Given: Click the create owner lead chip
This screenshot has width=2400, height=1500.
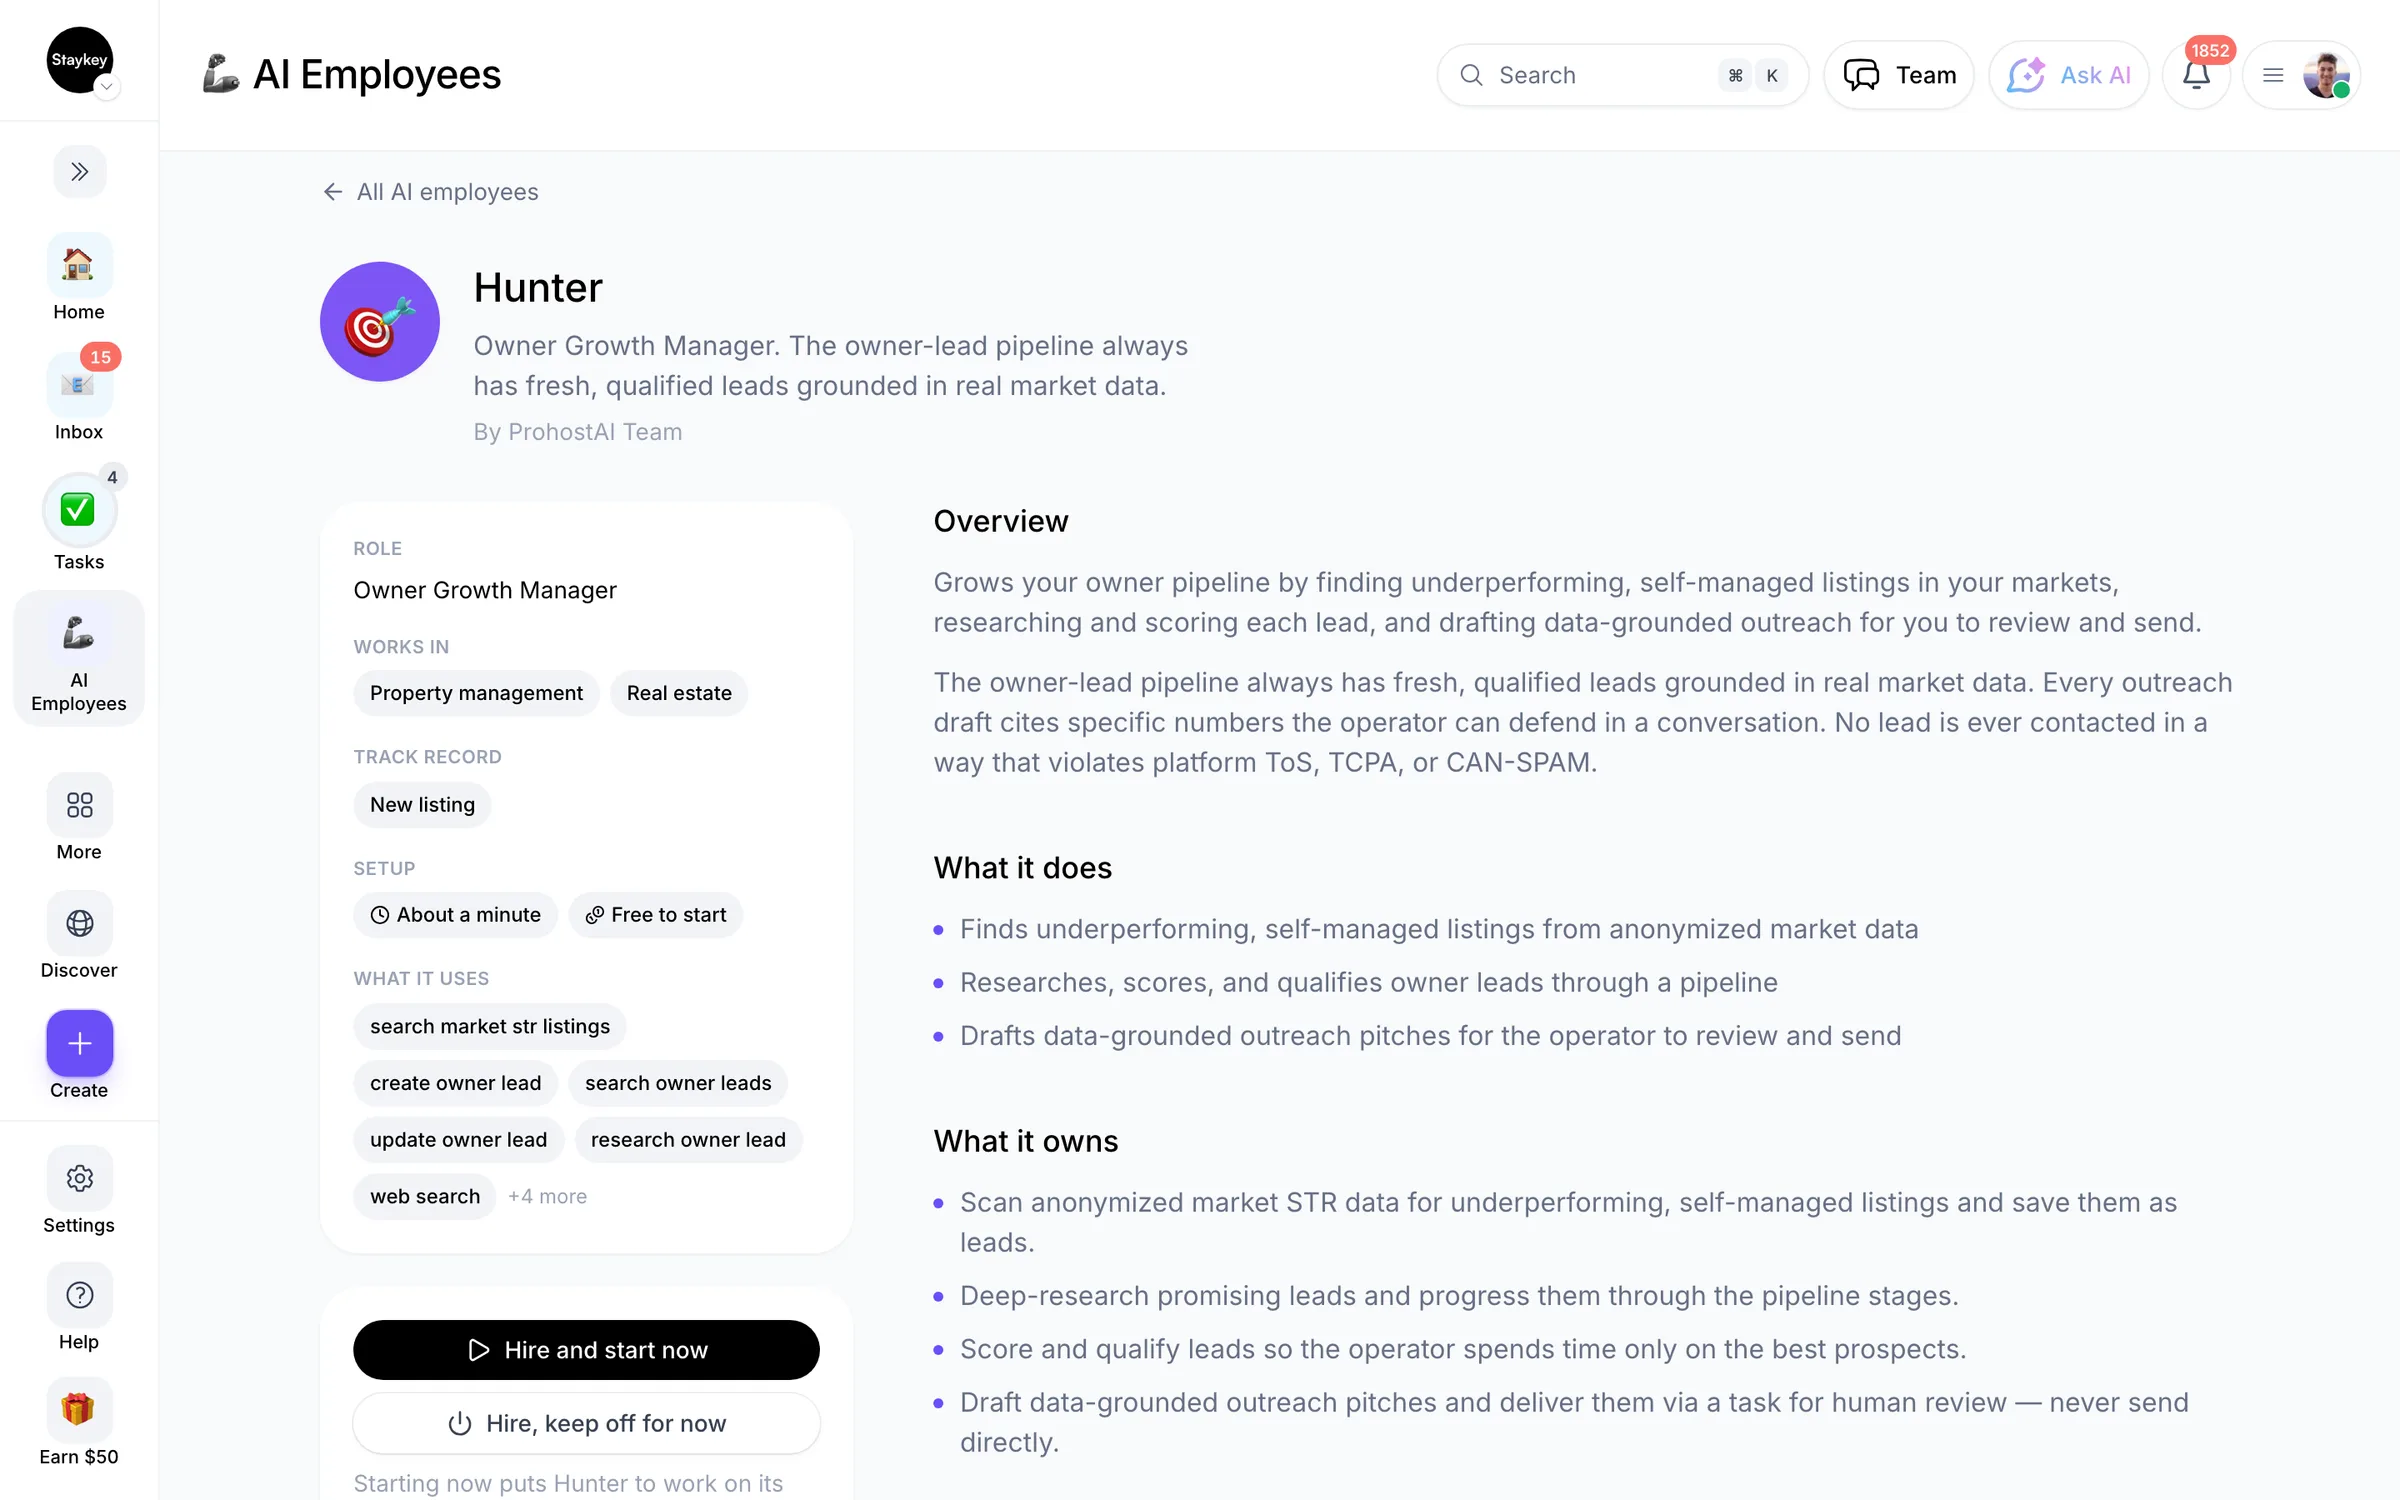Looking at the screenshot, I should (x=455, y=1083).
